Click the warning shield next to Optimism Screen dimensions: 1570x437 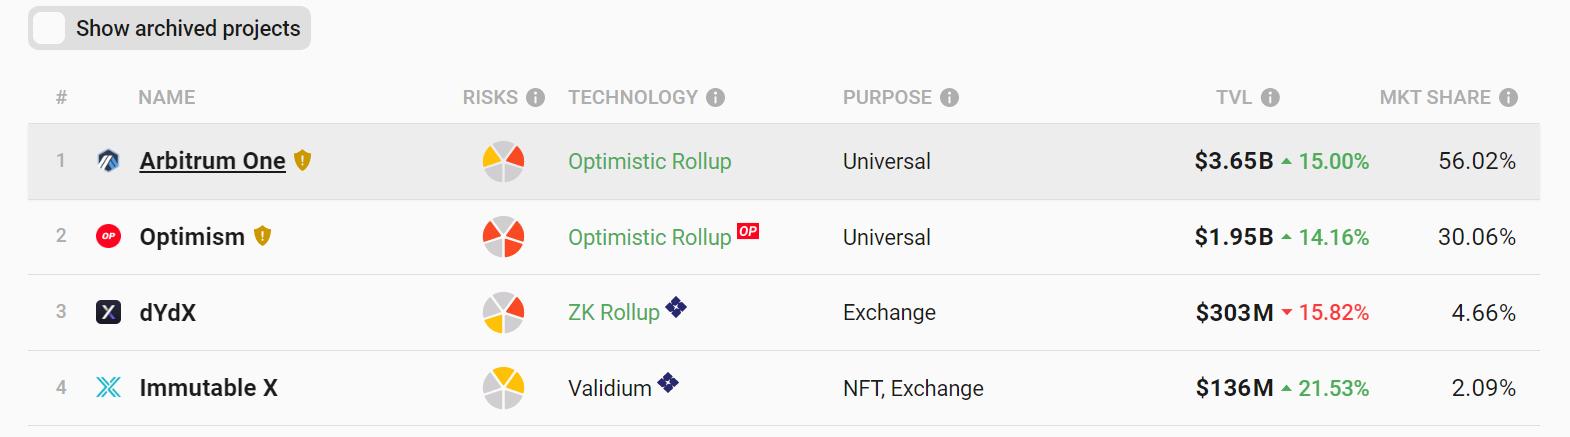coord(262,236)
